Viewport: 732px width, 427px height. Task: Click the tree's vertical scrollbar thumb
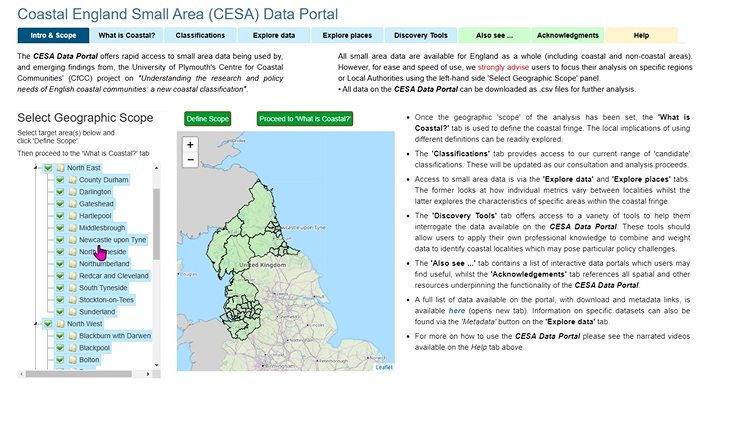click(x=156, y=224)
